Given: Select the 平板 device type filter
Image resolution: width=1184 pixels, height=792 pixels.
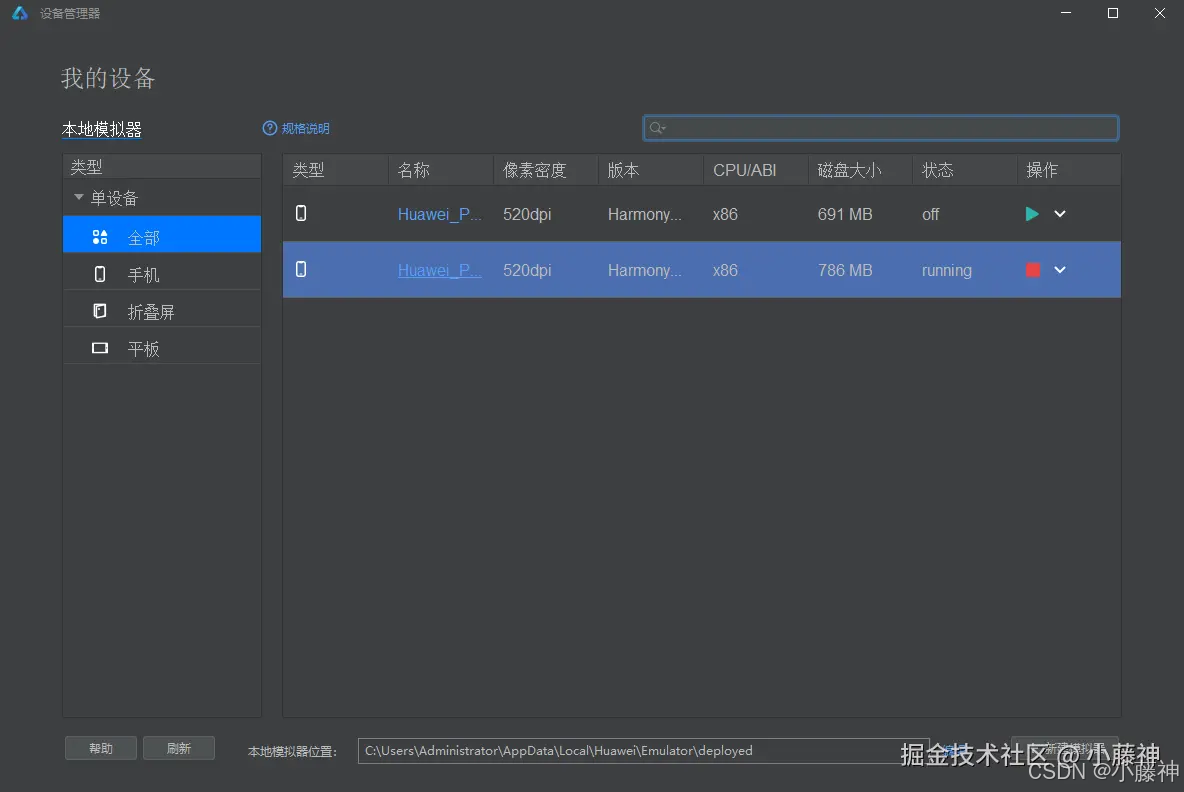Looking at the screenshot, I should [143, 347].
